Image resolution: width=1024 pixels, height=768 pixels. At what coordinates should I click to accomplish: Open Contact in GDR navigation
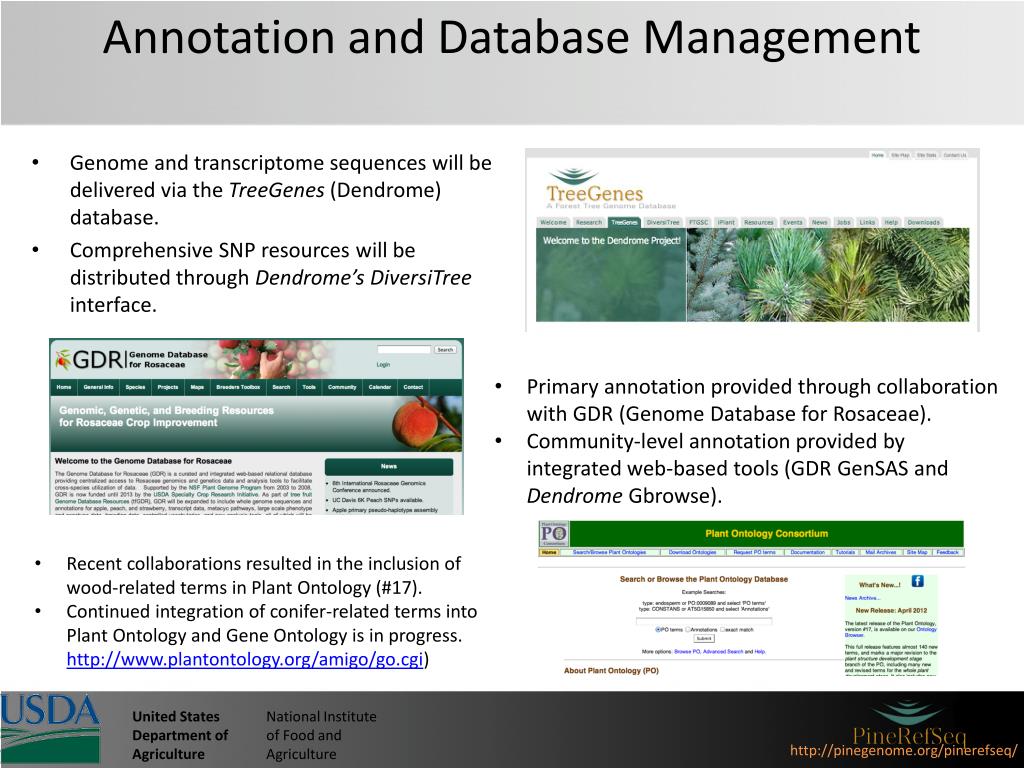[413, 387]
